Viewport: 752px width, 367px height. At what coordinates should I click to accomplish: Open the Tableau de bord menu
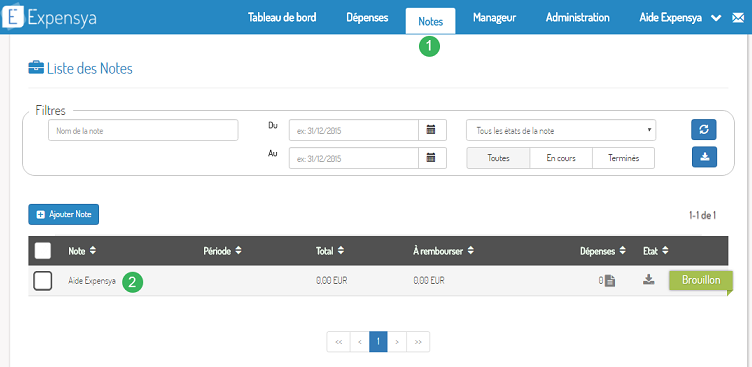point(282,18)
